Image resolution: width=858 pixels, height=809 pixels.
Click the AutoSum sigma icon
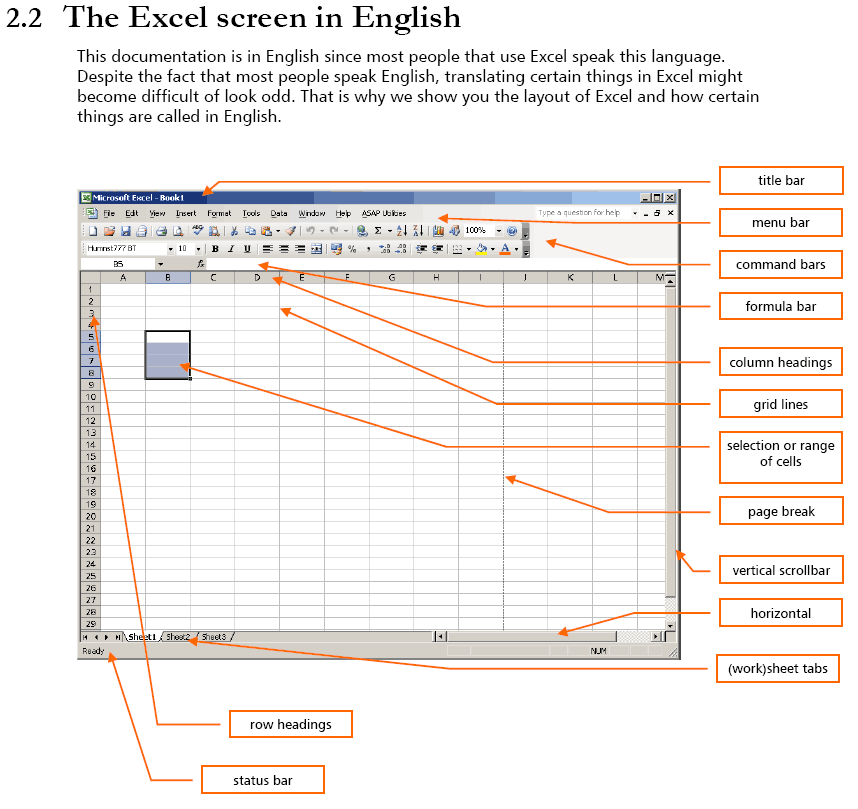[378, 231]
